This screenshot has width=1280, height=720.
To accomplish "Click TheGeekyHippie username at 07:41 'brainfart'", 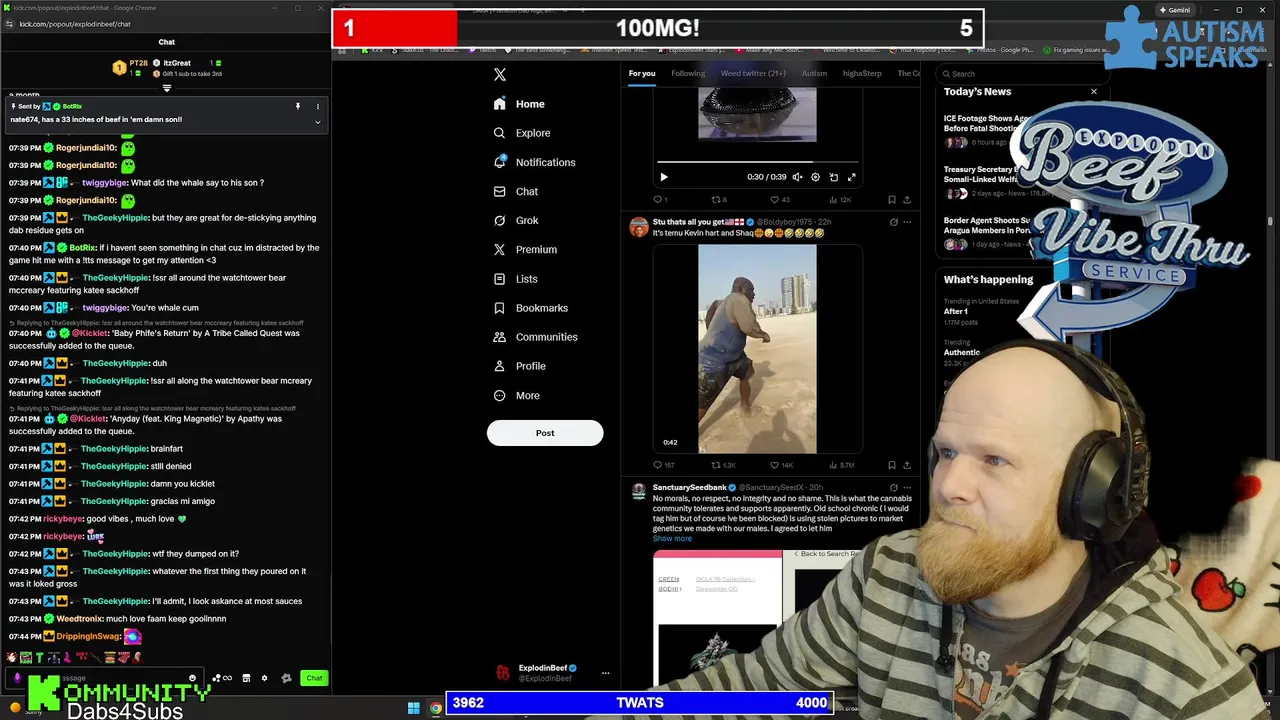I will [113, 449].
